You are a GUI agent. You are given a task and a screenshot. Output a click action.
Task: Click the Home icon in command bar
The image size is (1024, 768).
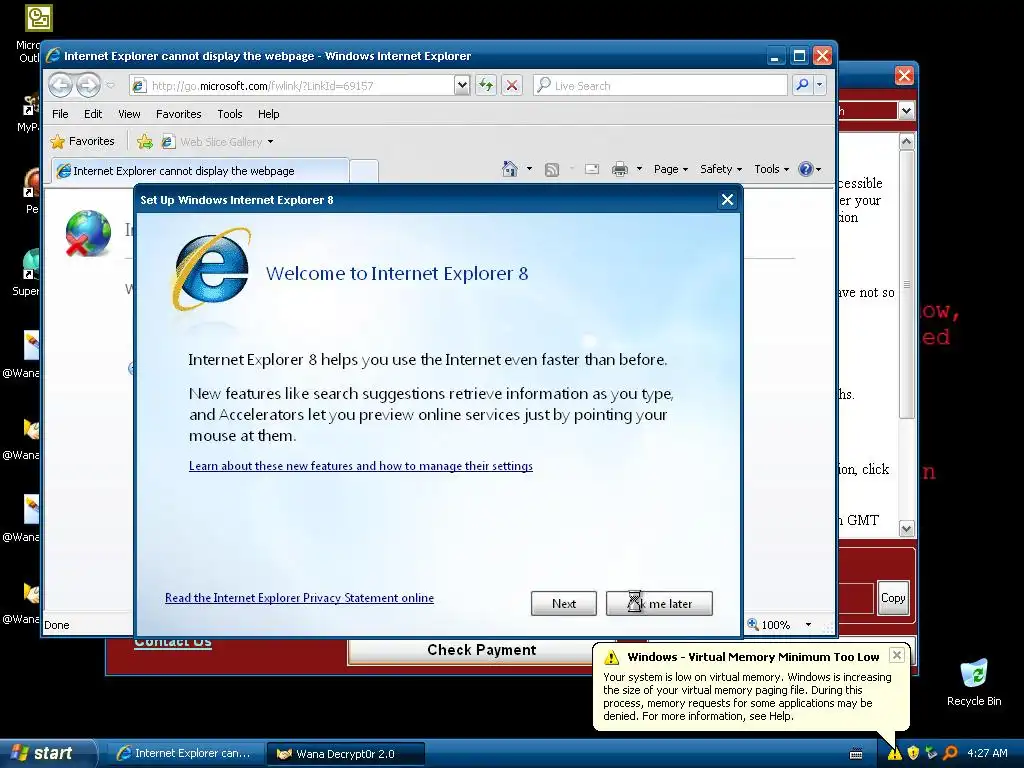[510, 169]
